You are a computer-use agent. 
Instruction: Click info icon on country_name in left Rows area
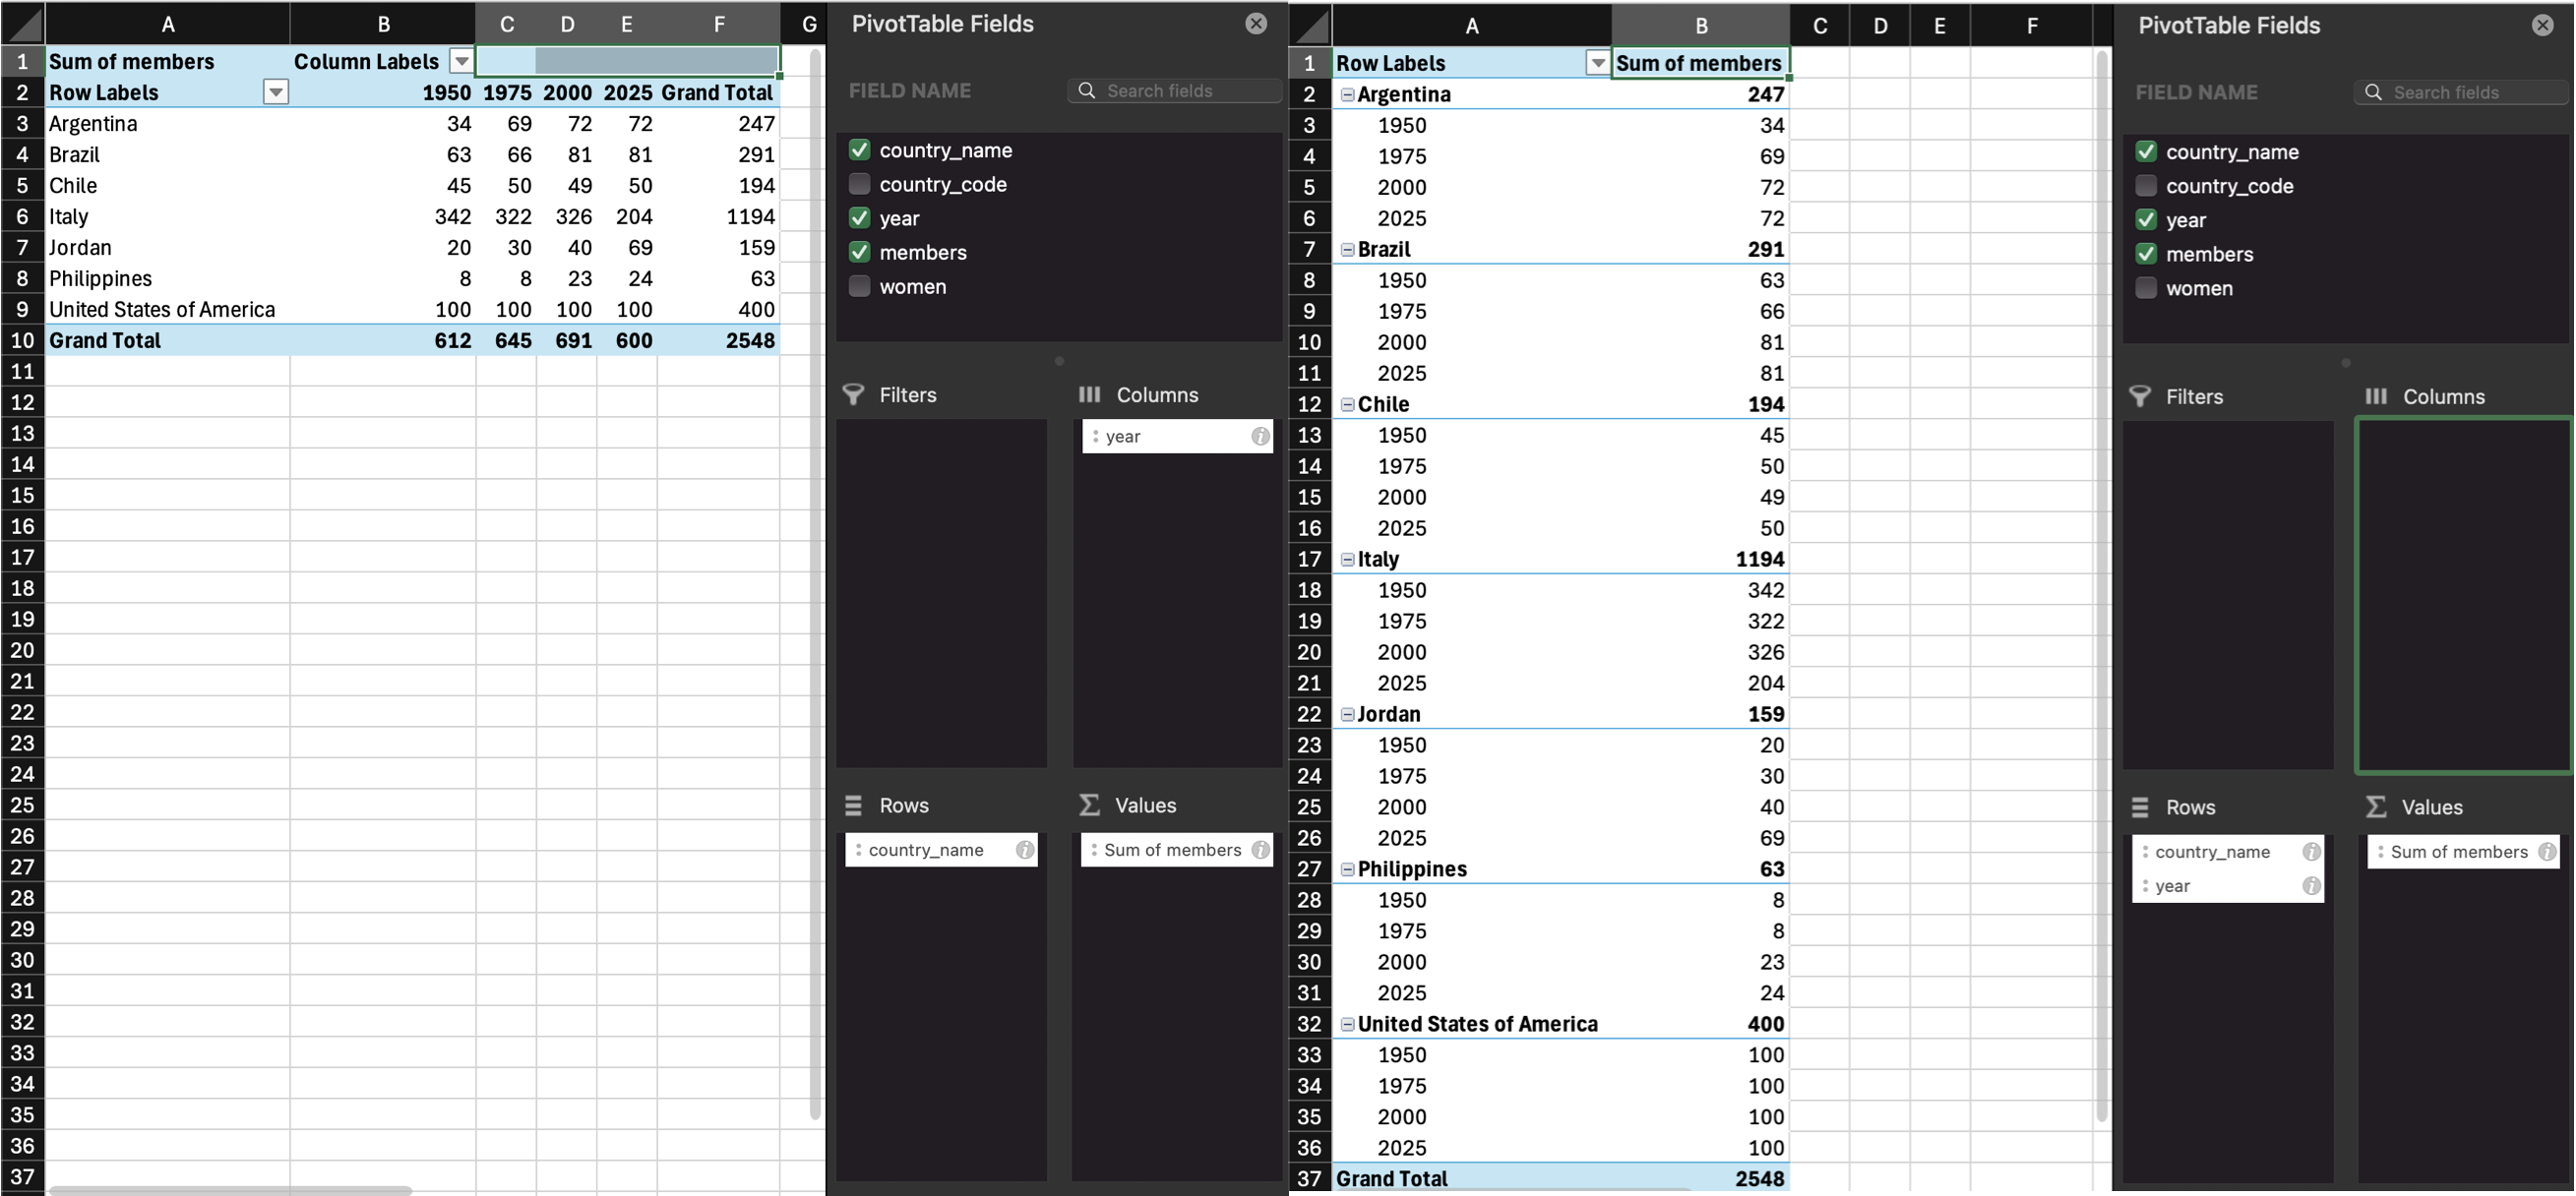pos(1025,850)
